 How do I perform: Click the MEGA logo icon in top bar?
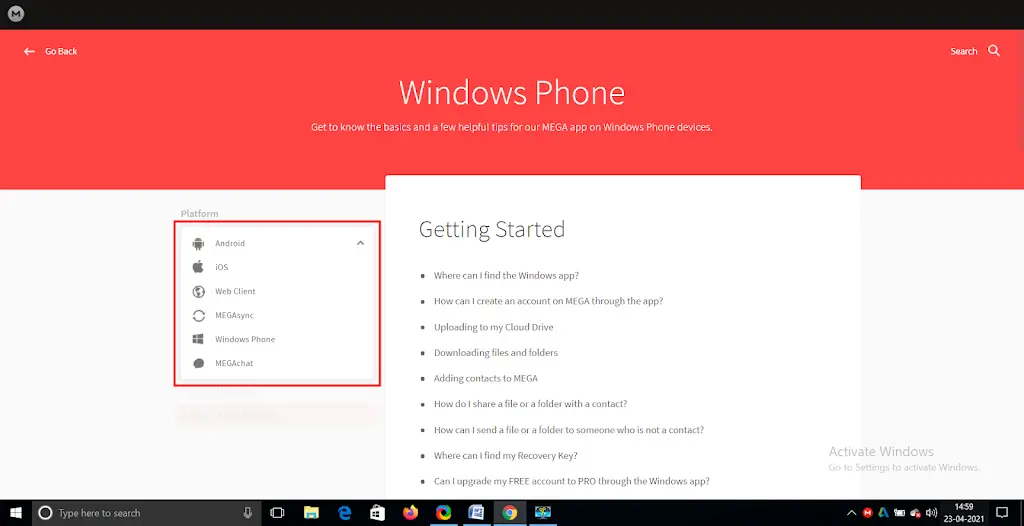[x=16, y=13]
